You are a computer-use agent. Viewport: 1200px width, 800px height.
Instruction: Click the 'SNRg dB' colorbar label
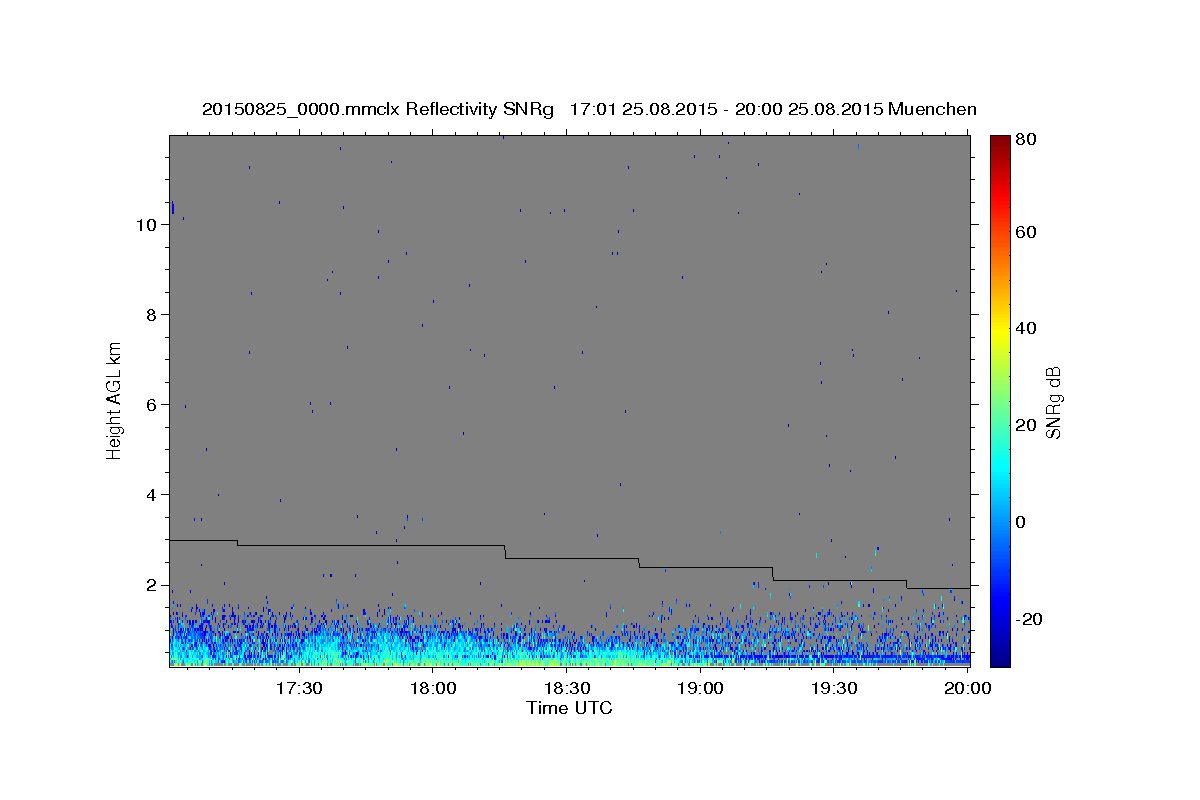(x=1052, y=402)
